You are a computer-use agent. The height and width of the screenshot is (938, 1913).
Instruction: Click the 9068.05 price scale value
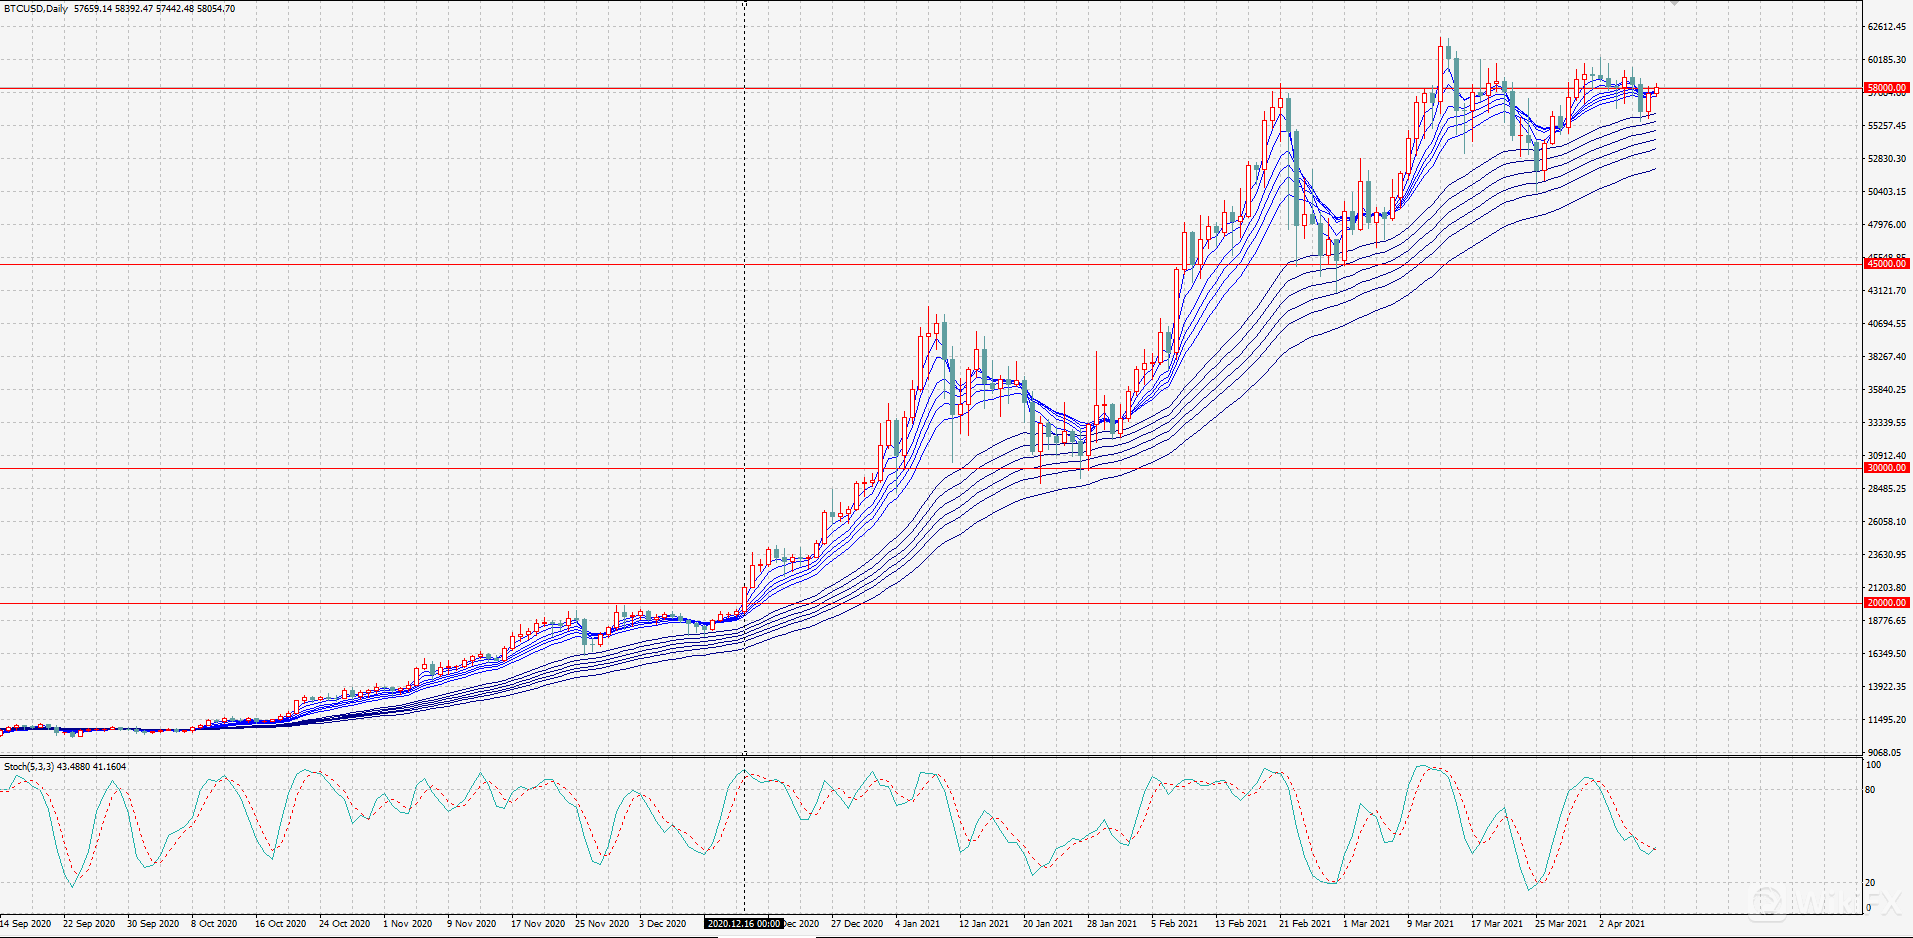(1883, 753)
